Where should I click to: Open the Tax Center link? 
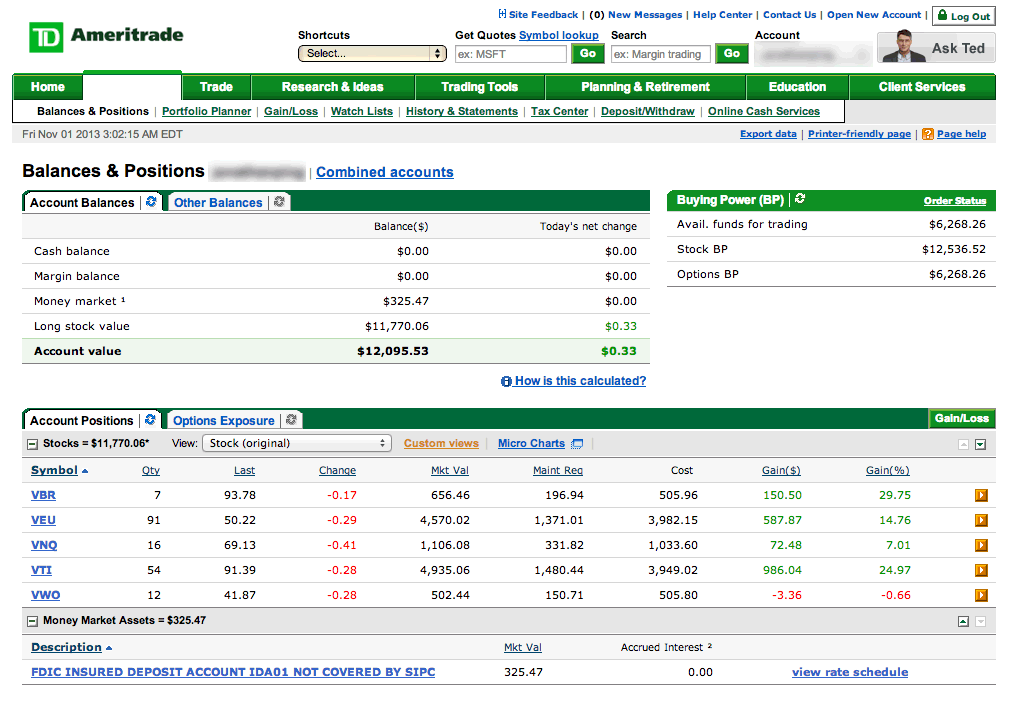coord(559,111)
